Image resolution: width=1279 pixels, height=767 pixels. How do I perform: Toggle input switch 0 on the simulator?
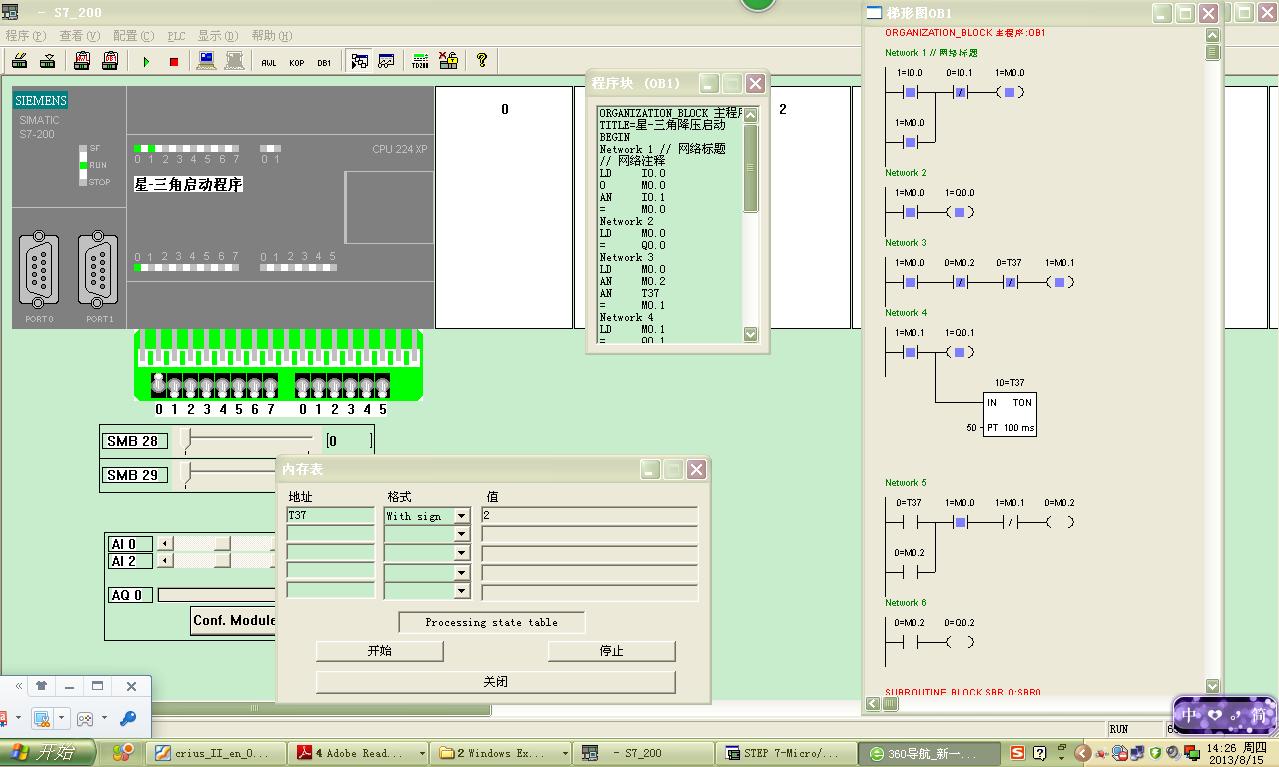pyautogui.click(x=158, y=385)
